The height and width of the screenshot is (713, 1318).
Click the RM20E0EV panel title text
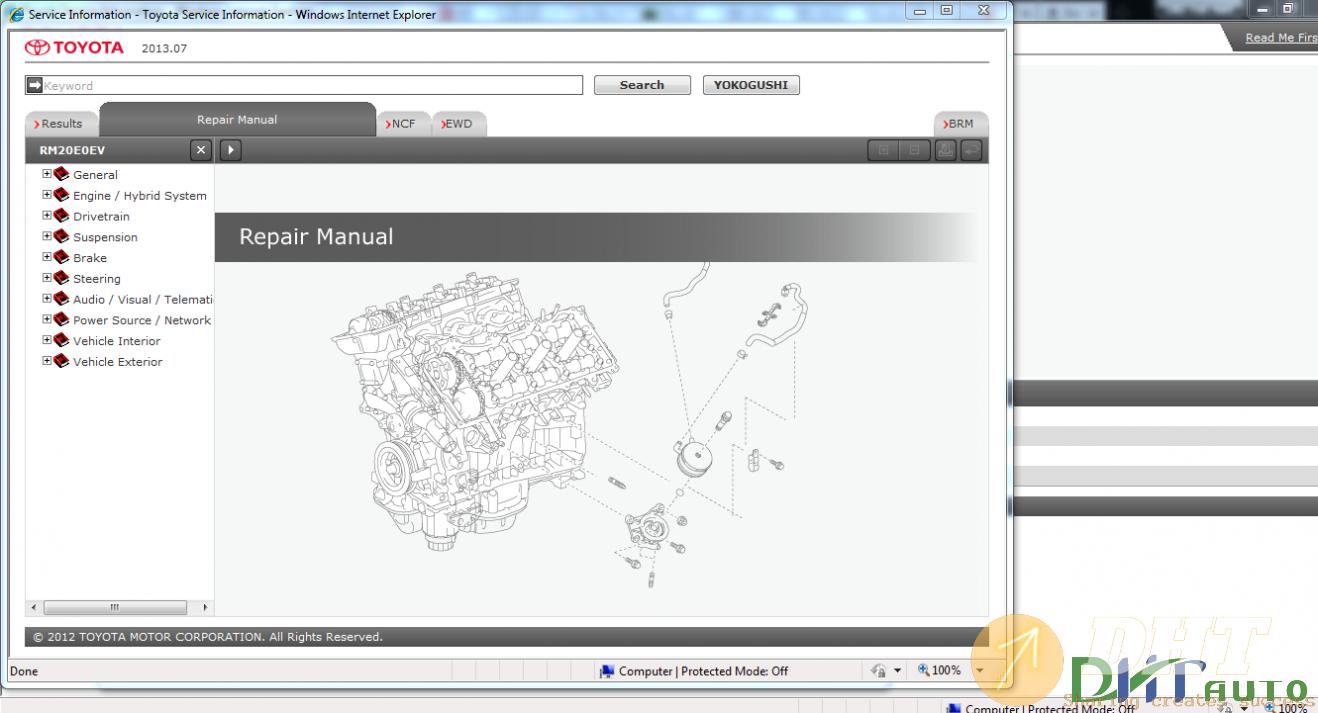[x=72, y=150]
